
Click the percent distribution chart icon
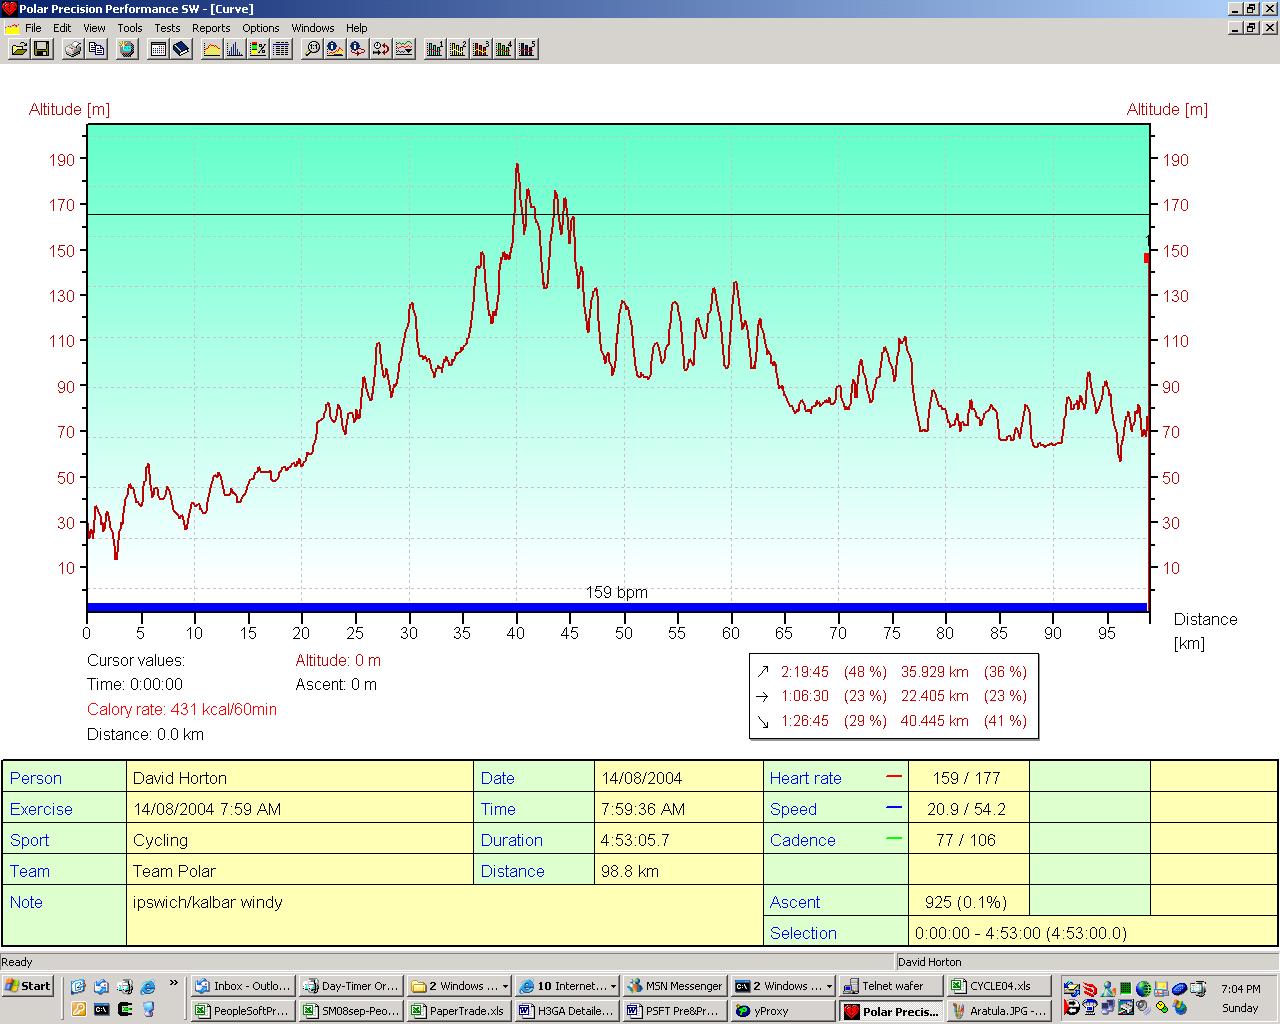[258, 48]
